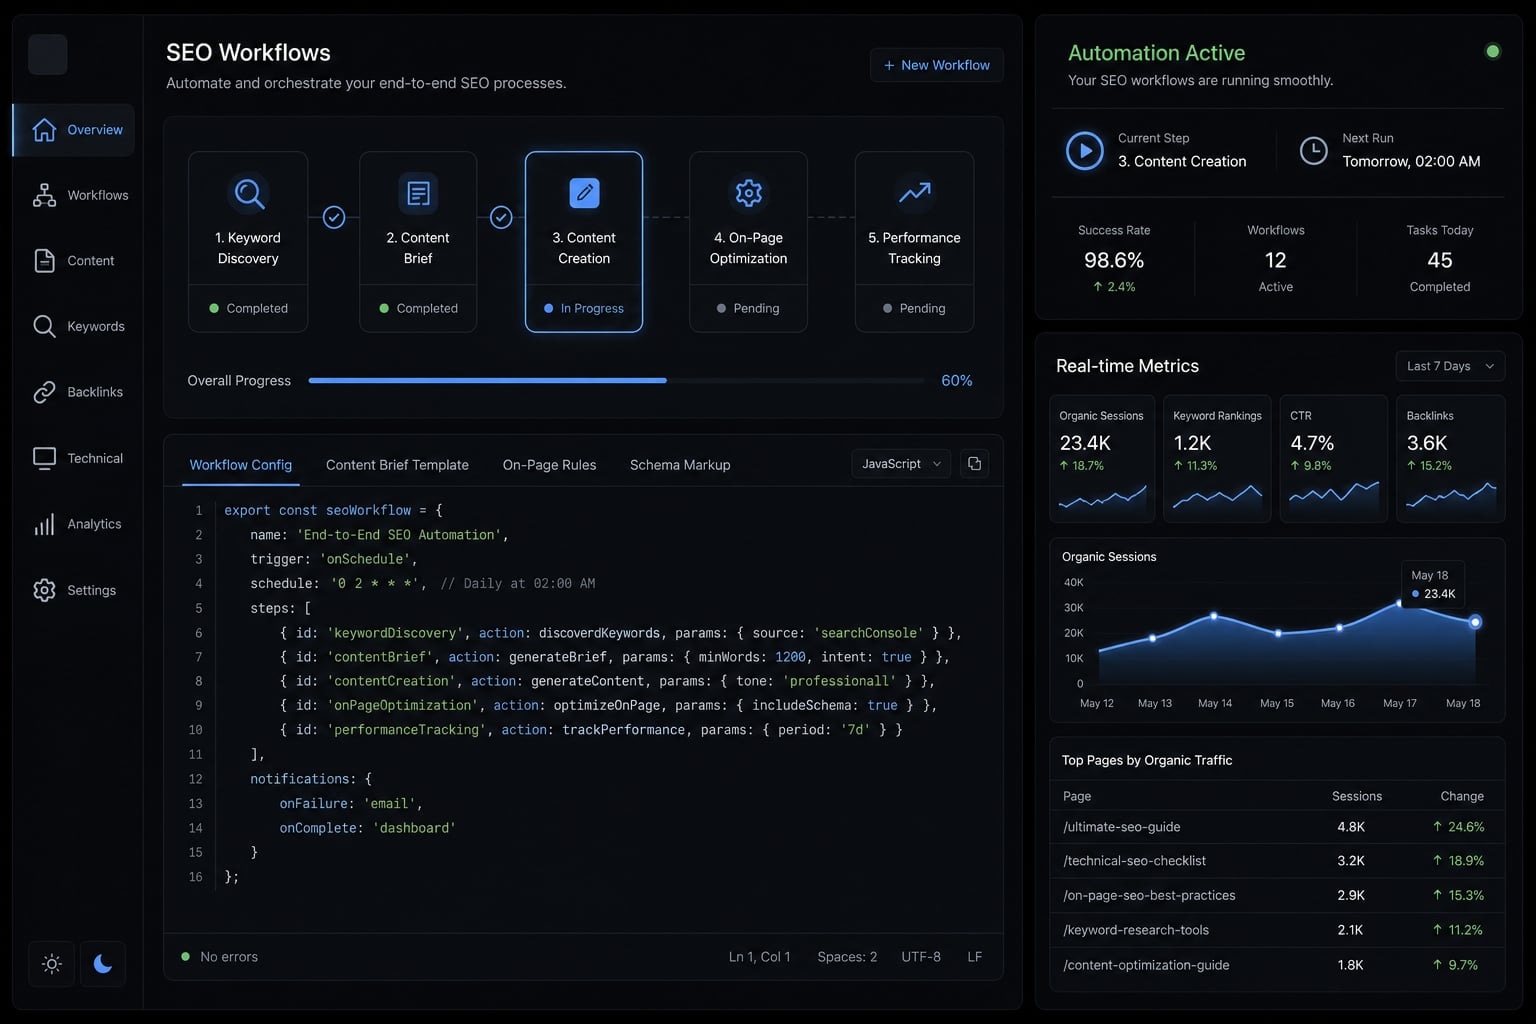Open the JavaScript language dropdown
The image size is (1536, 1024).
(901, 464)
